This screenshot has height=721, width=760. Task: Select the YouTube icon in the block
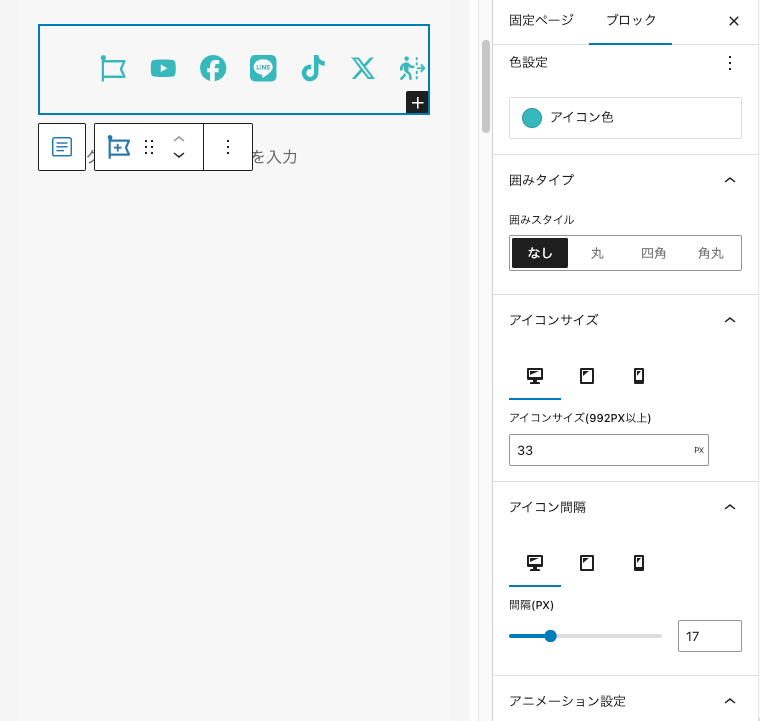[x=163, y=68]
